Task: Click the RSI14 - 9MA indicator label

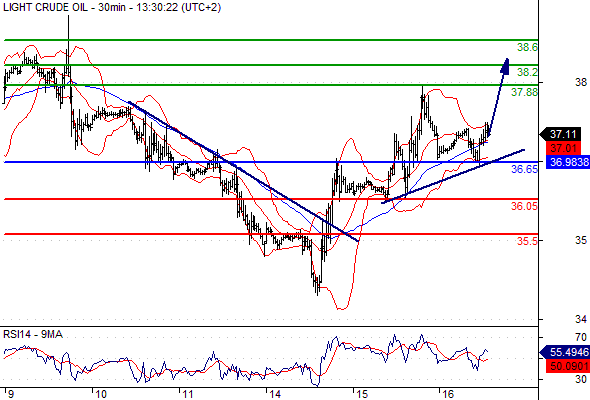Action: click(33, 334)
